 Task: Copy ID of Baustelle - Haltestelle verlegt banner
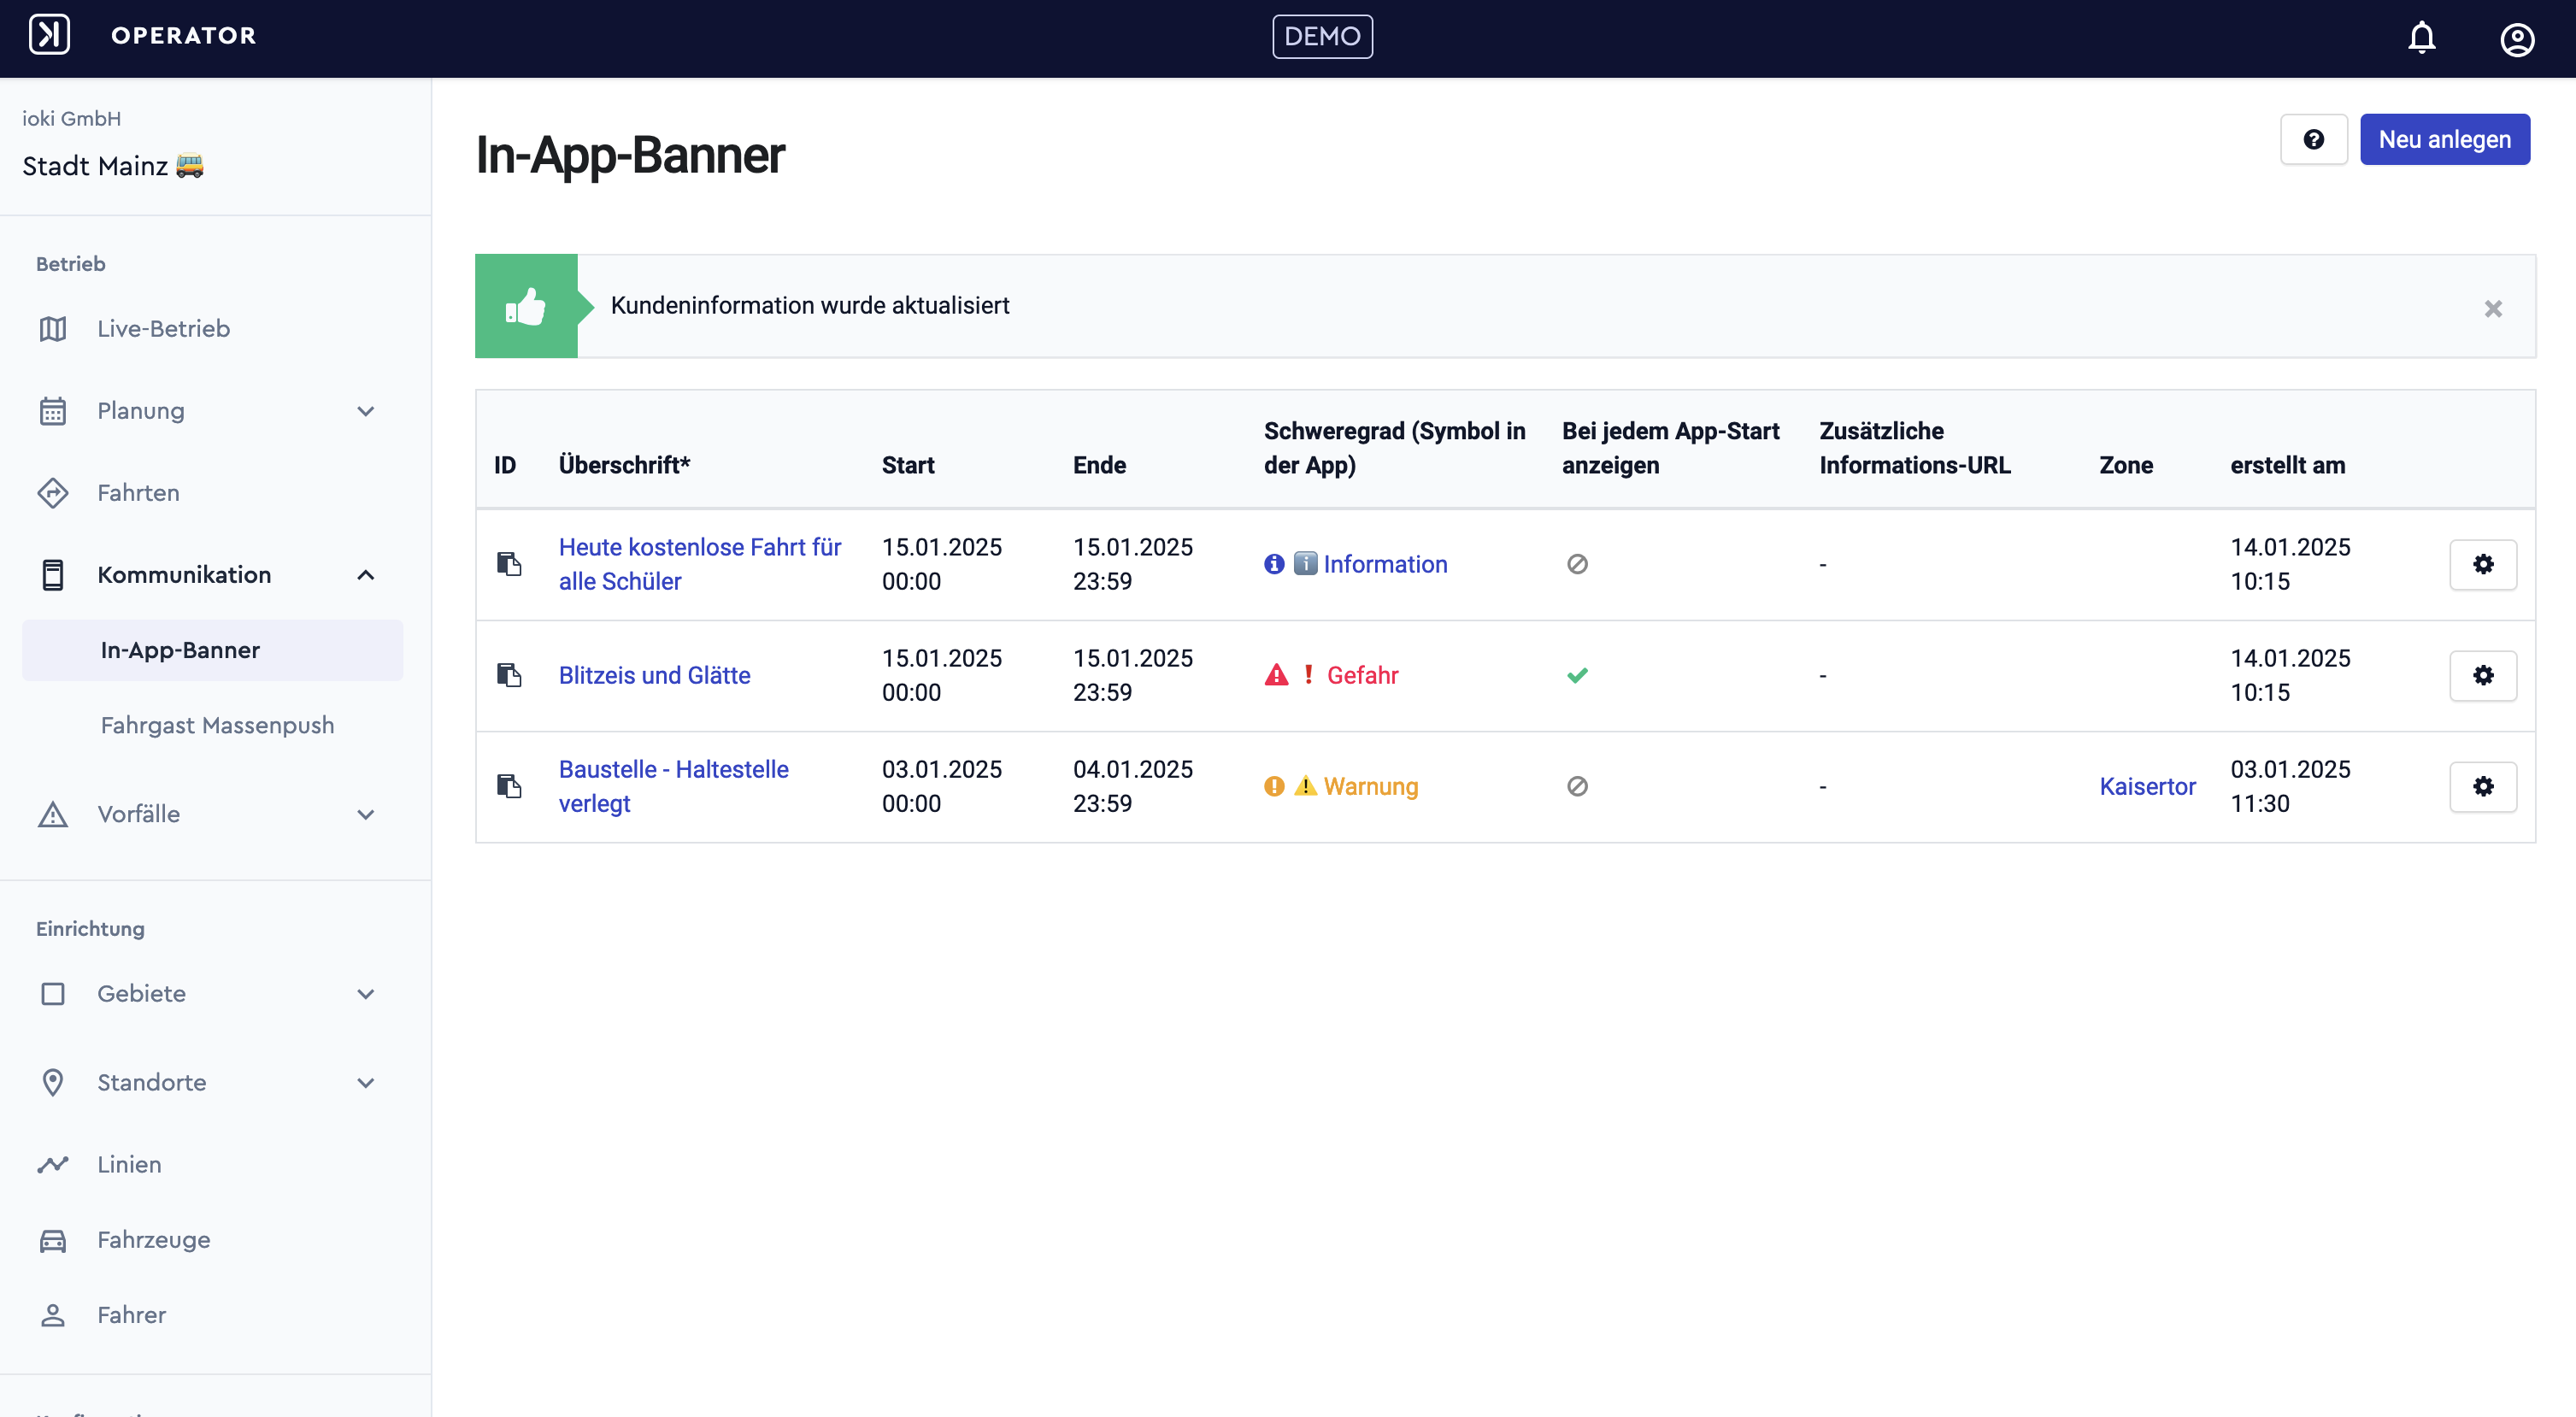(x=509, y=786)
